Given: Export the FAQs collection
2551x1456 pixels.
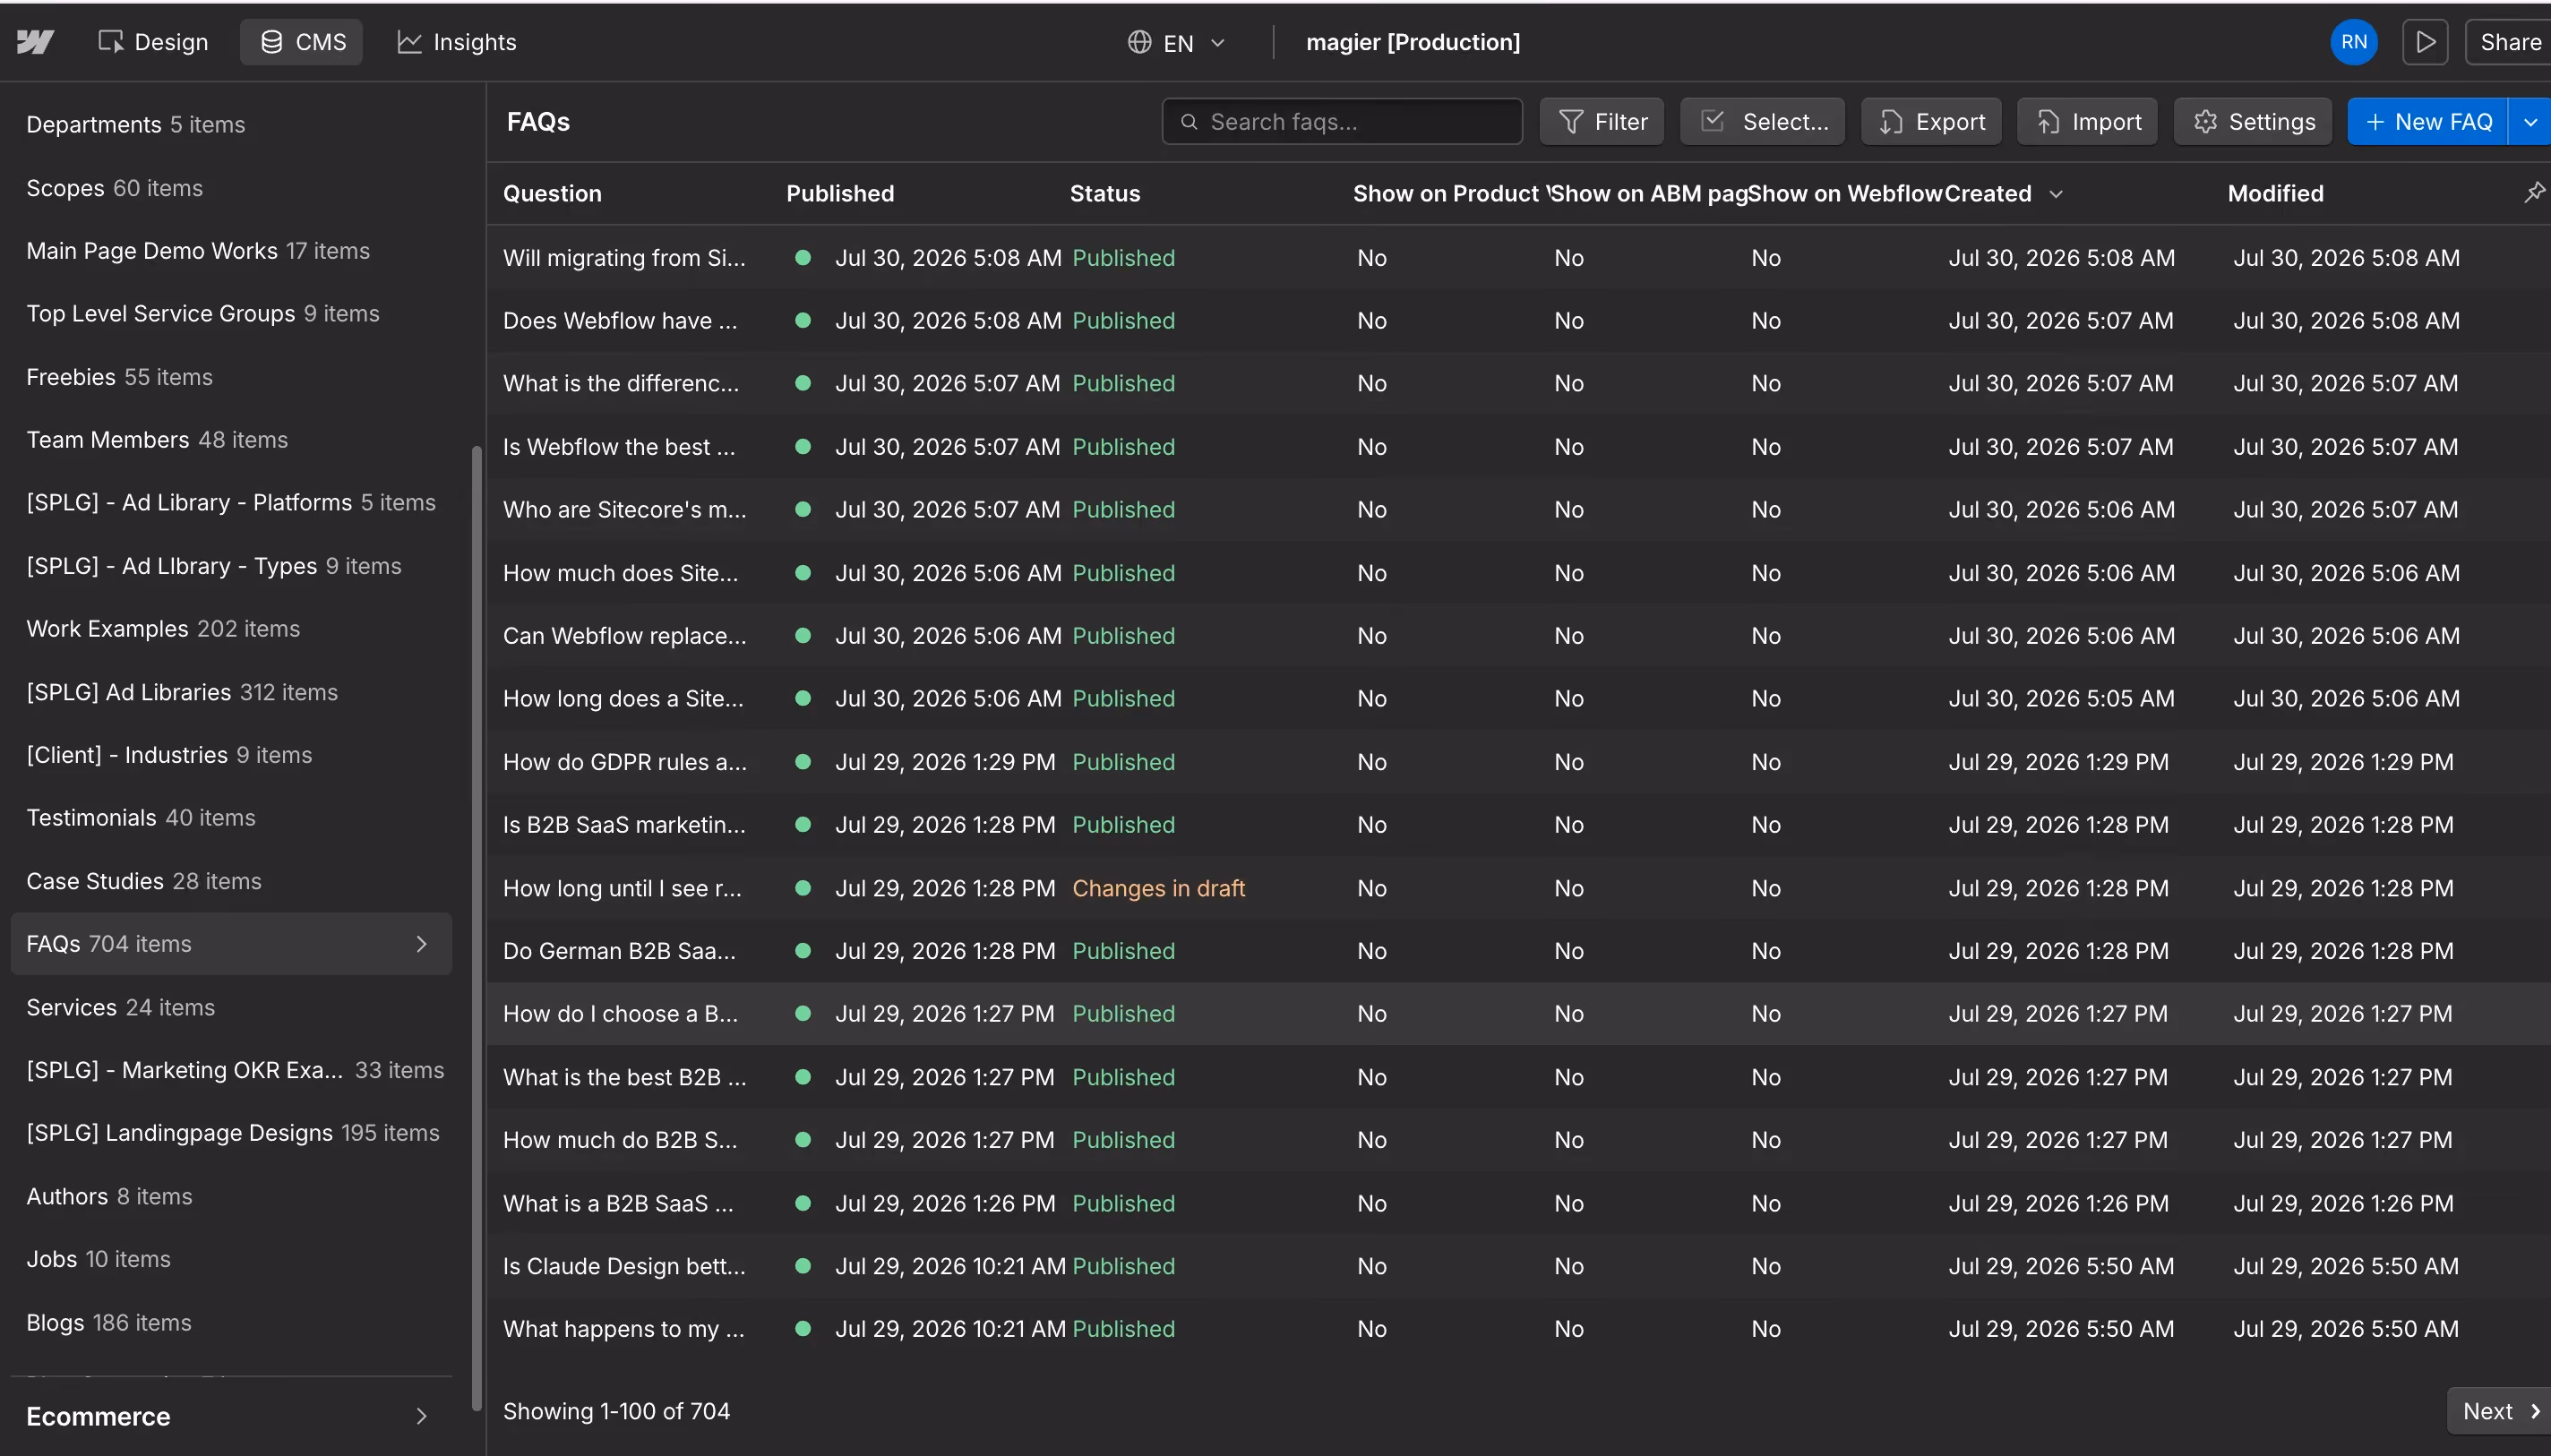Looking at the screenshot, I should pyautogui.click(x=1931, y=122).
